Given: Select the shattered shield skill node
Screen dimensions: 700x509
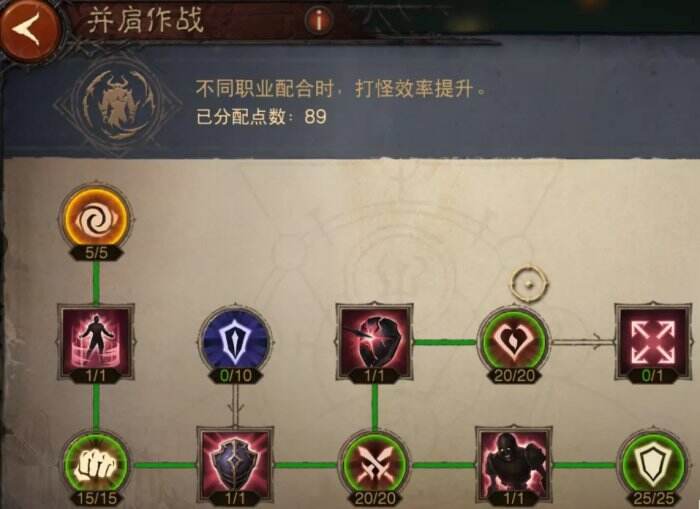Looking at the screenshot, I should pos(375,342).
